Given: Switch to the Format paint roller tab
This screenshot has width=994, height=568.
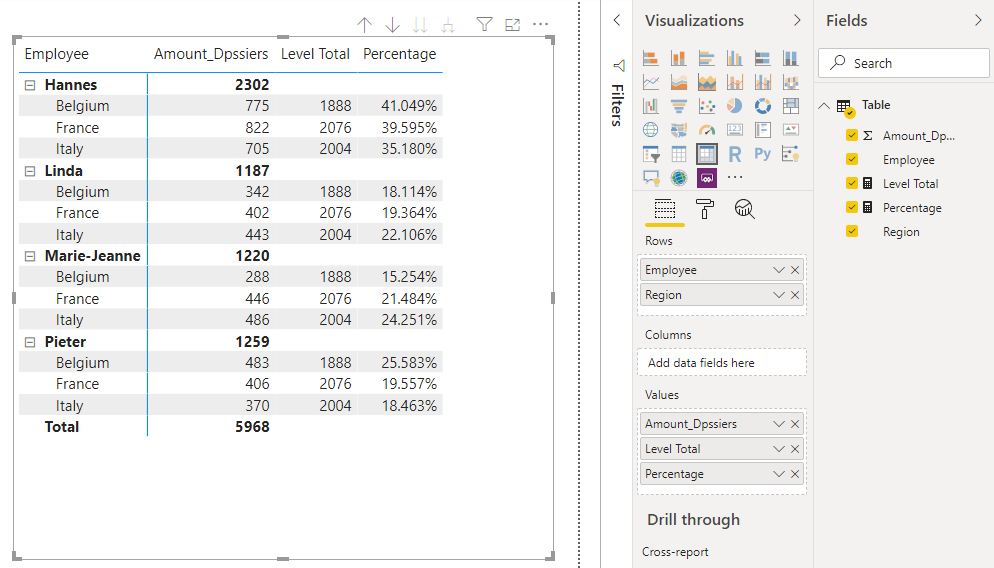Looking at the screenshot, I should [704, 209].
